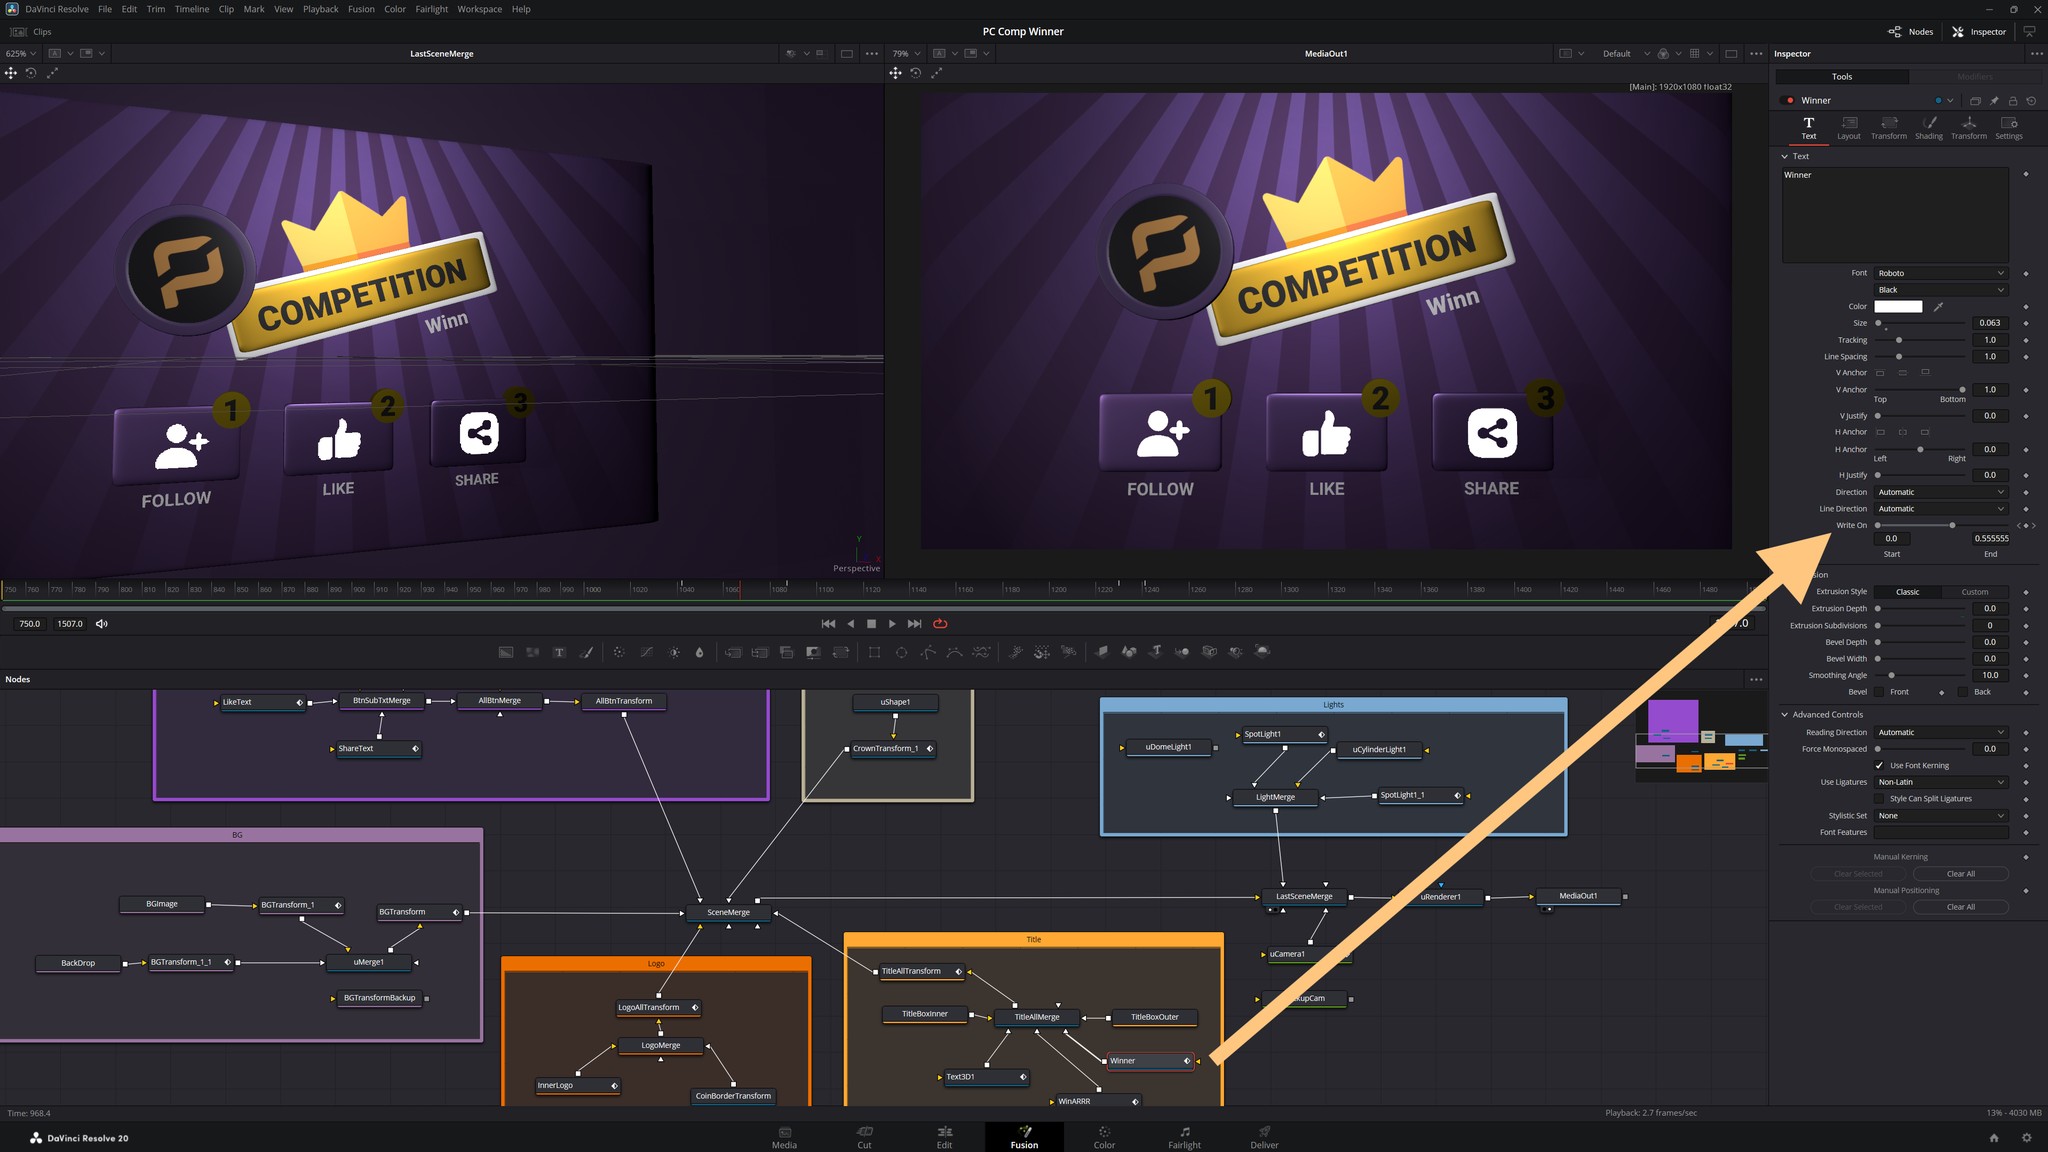This screenshot has width=2048, height=1152.
Task: Open the Direction dropdown
Action: tap(1941, 493)
